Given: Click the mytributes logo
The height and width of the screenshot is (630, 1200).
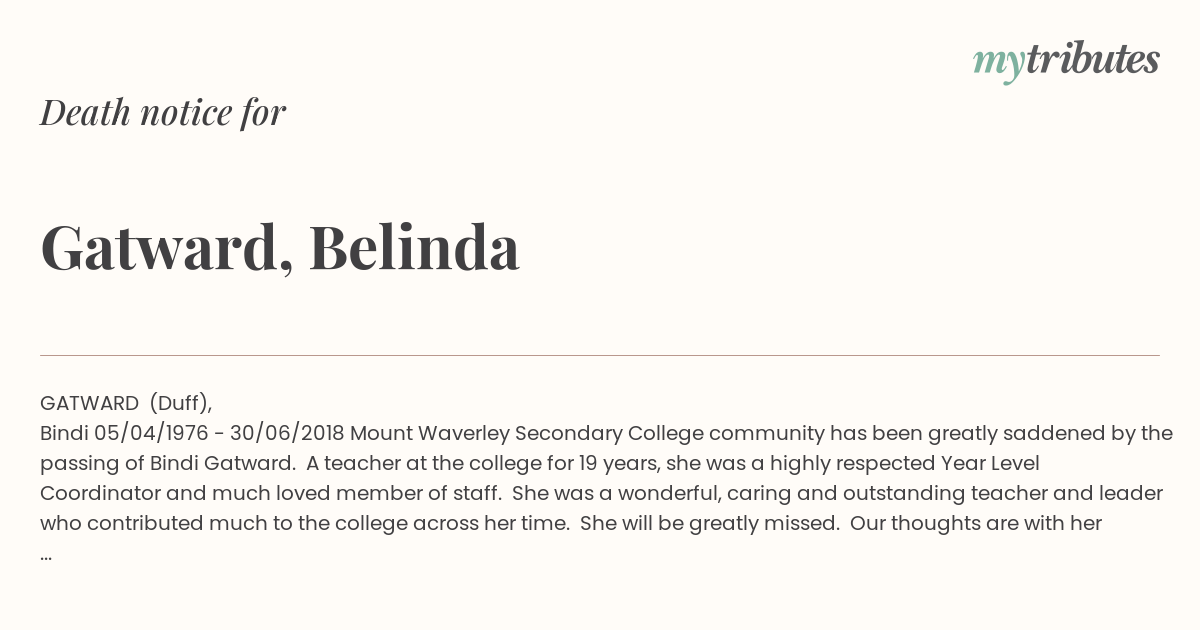Looking at the screenshot, I should coord(1066,61).
